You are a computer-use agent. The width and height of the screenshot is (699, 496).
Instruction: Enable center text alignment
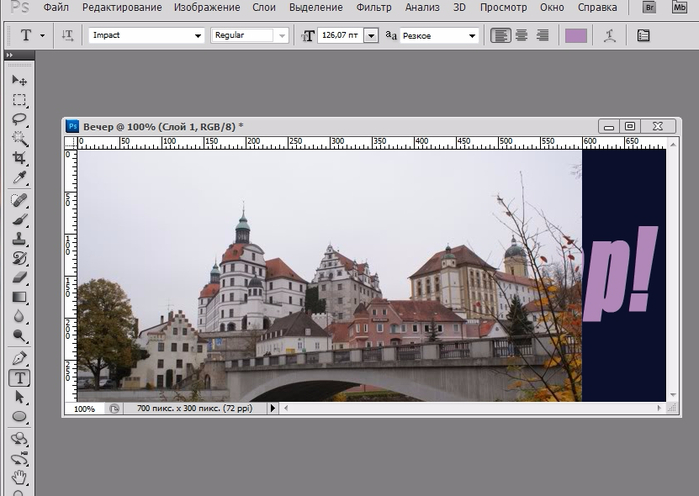[x=521, y=35]
